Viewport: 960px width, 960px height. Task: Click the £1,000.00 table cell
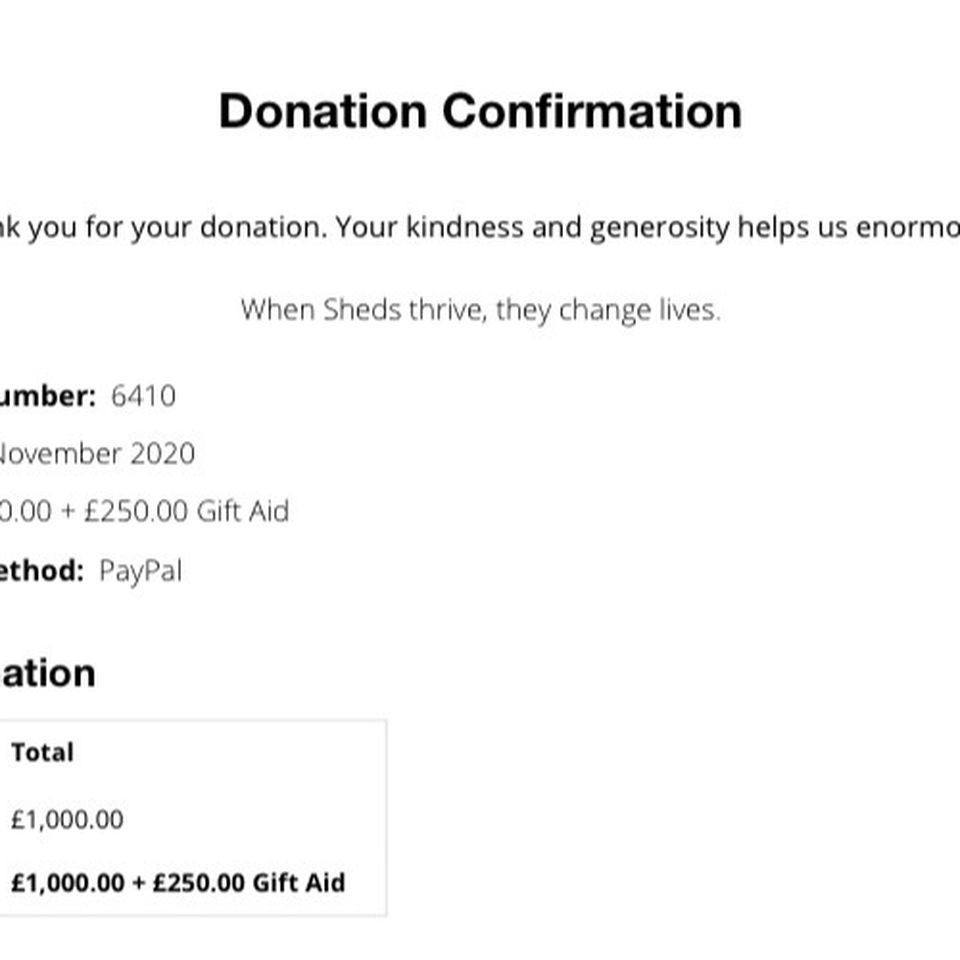click(67, 819)
